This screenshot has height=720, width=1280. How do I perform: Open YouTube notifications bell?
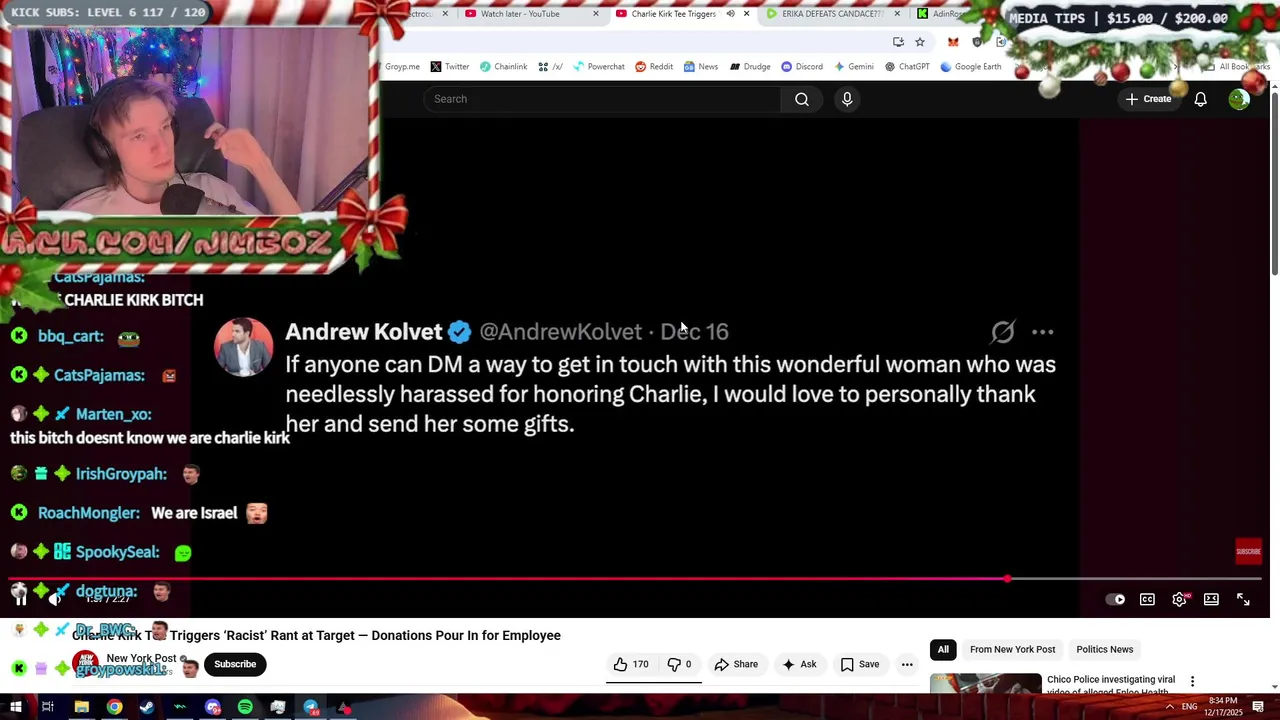click(1200, 99)
